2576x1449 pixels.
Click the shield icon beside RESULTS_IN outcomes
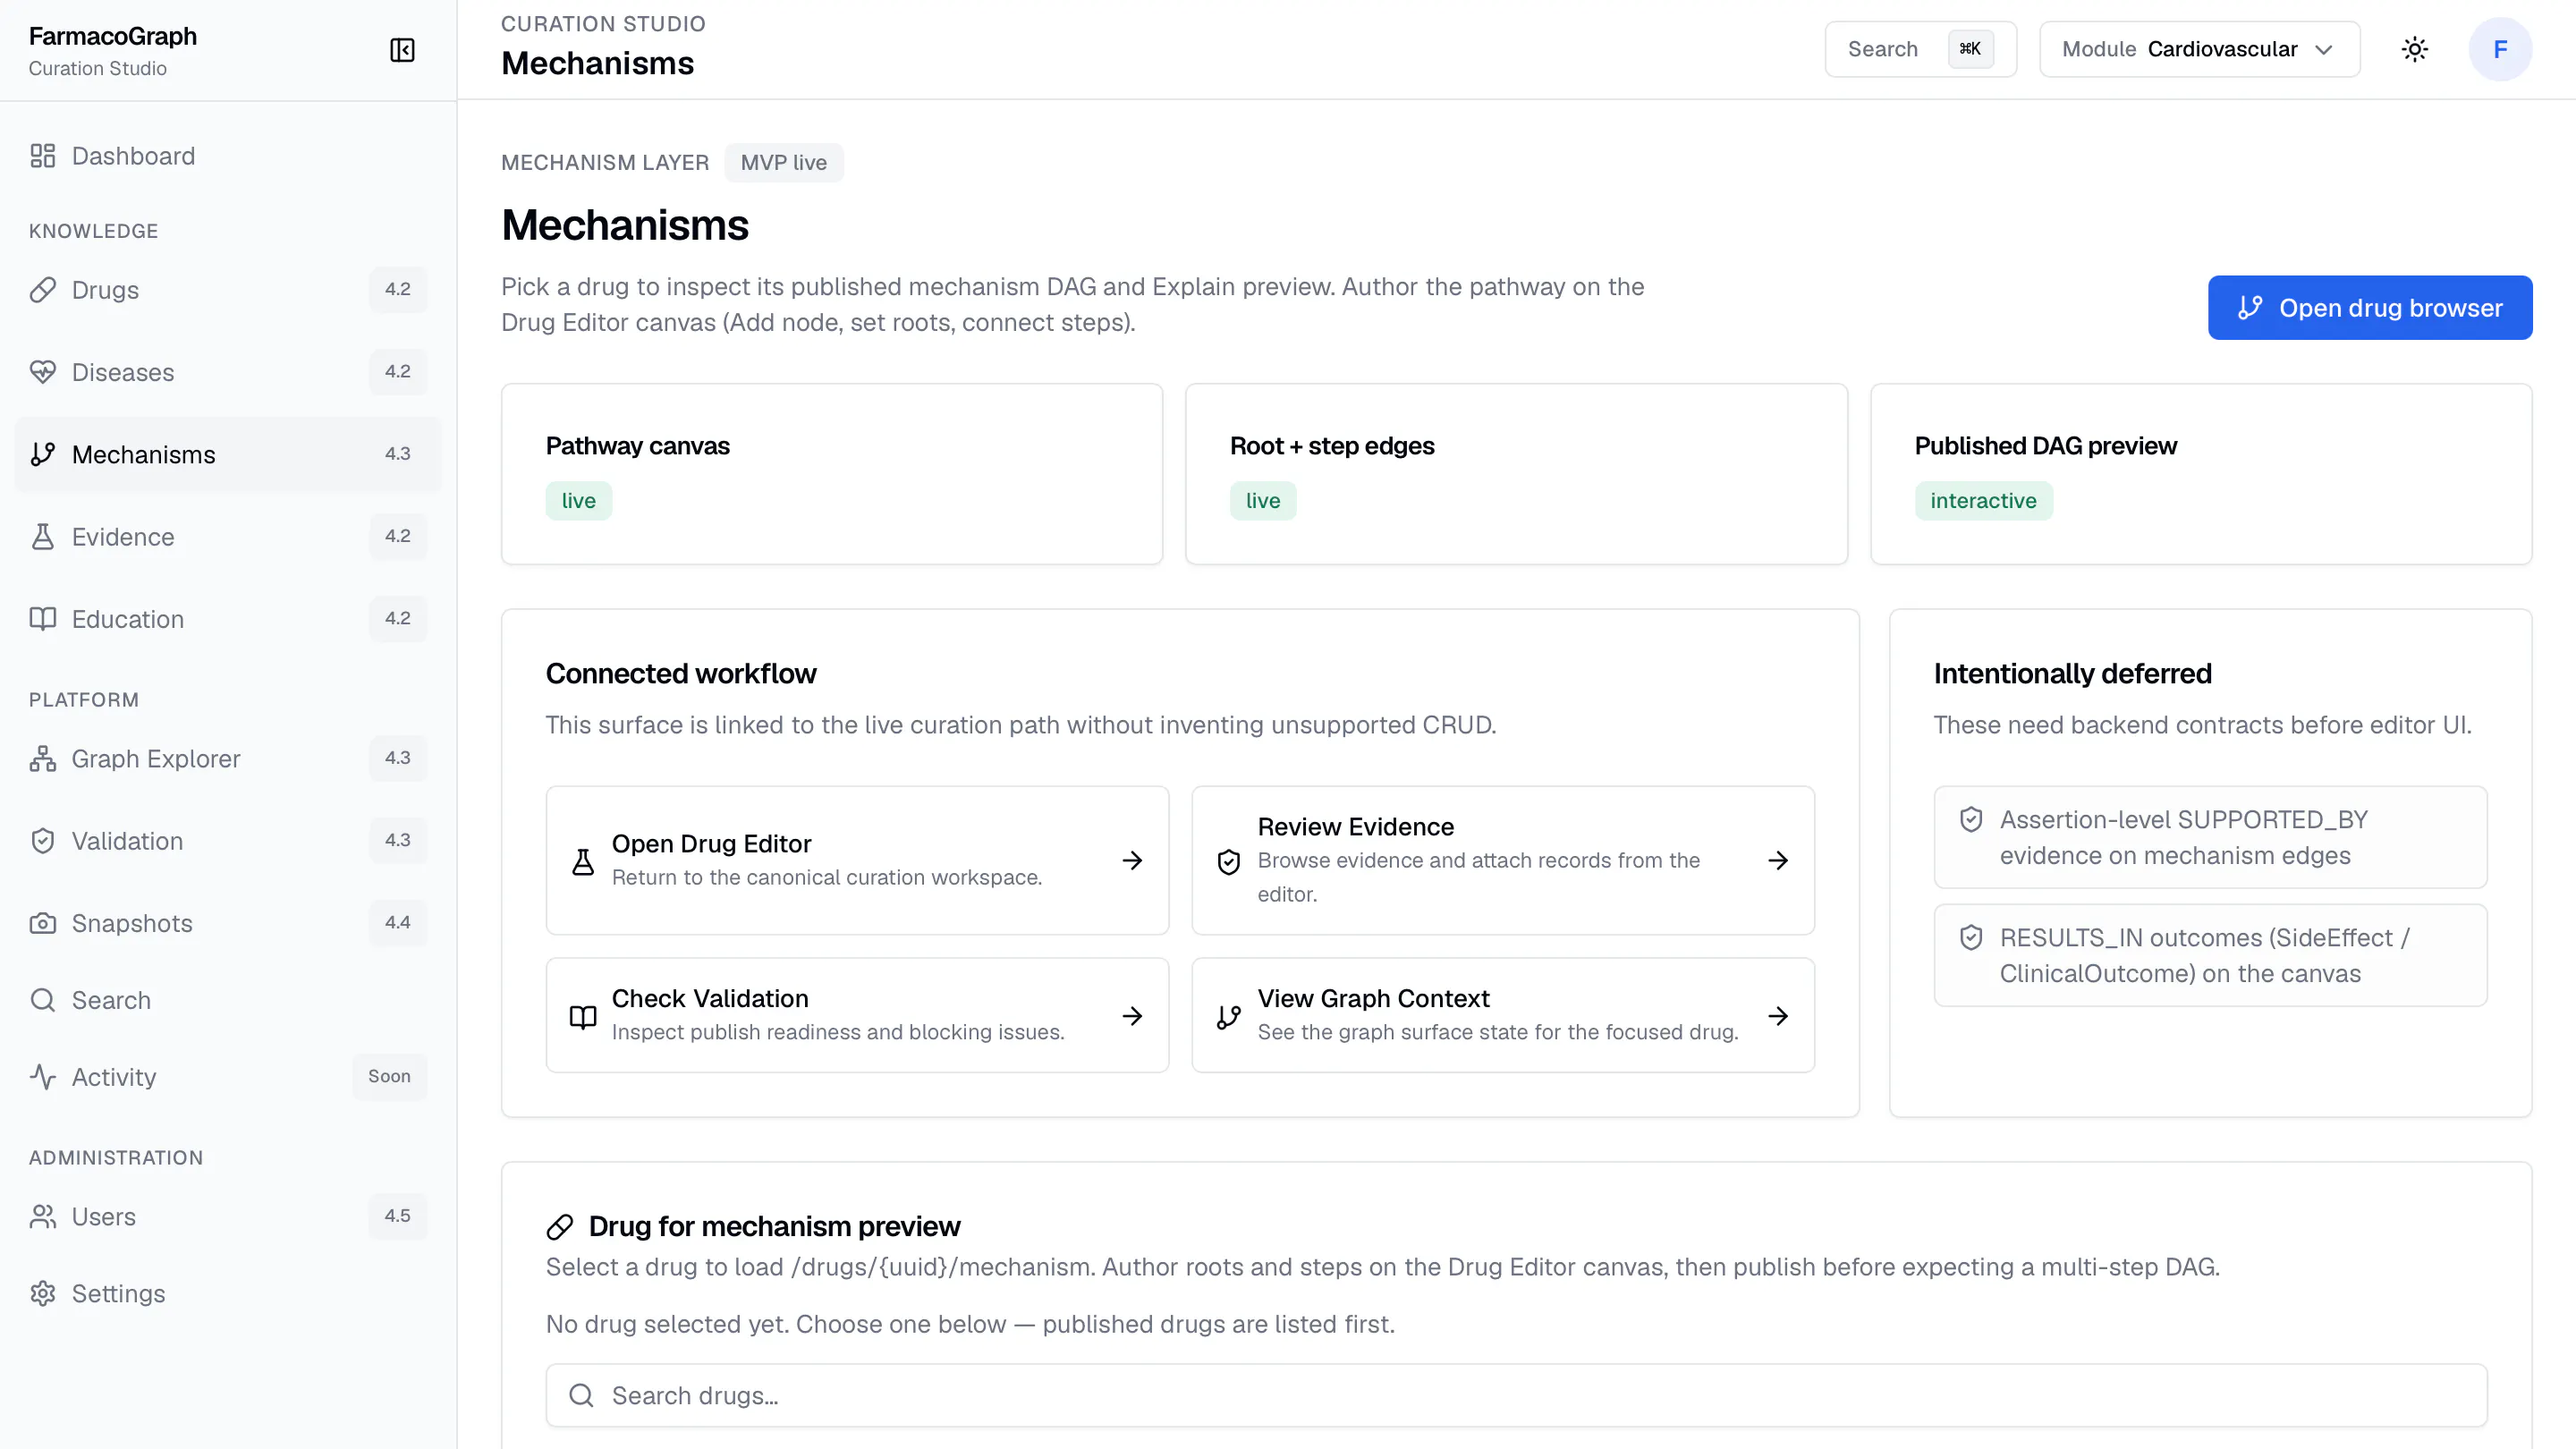[1971, 938]
